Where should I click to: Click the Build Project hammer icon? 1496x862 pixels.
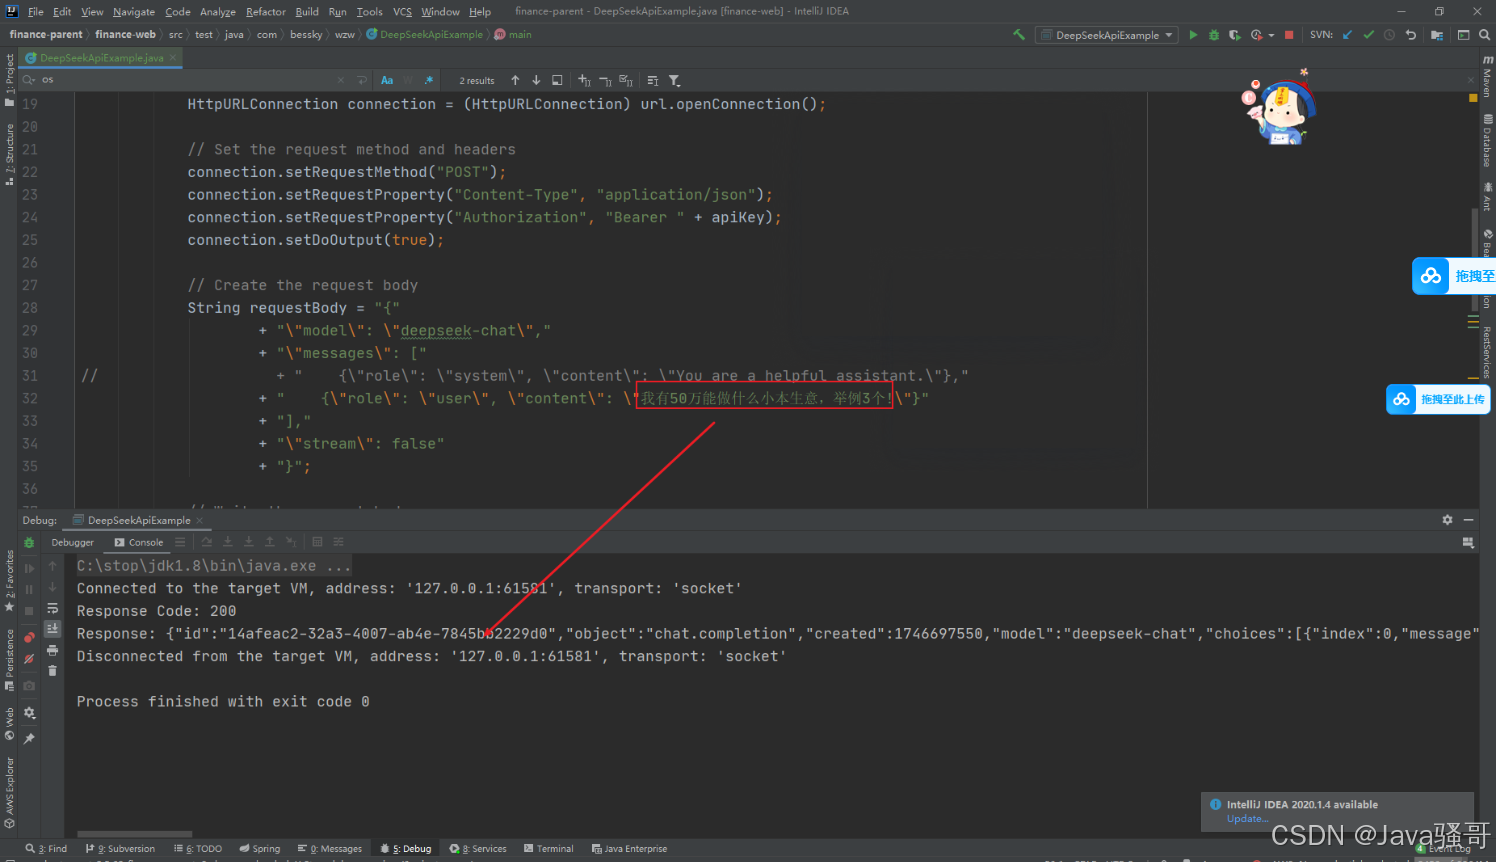(x=1019, y=34)
